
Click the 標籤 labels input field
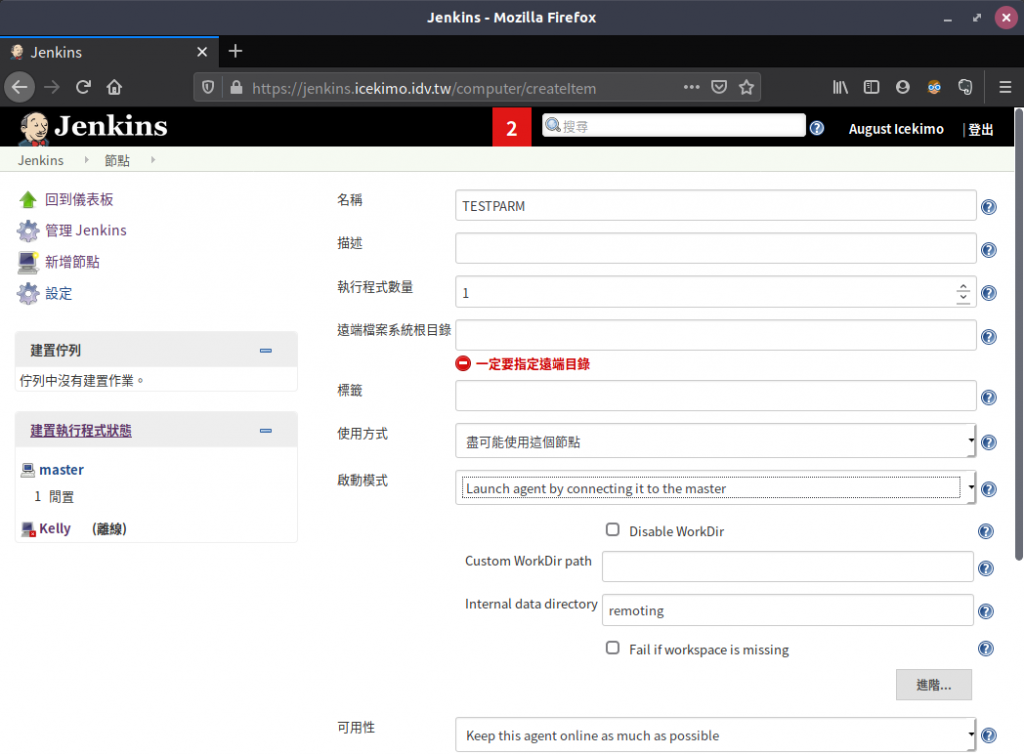[x=716, y=396]
